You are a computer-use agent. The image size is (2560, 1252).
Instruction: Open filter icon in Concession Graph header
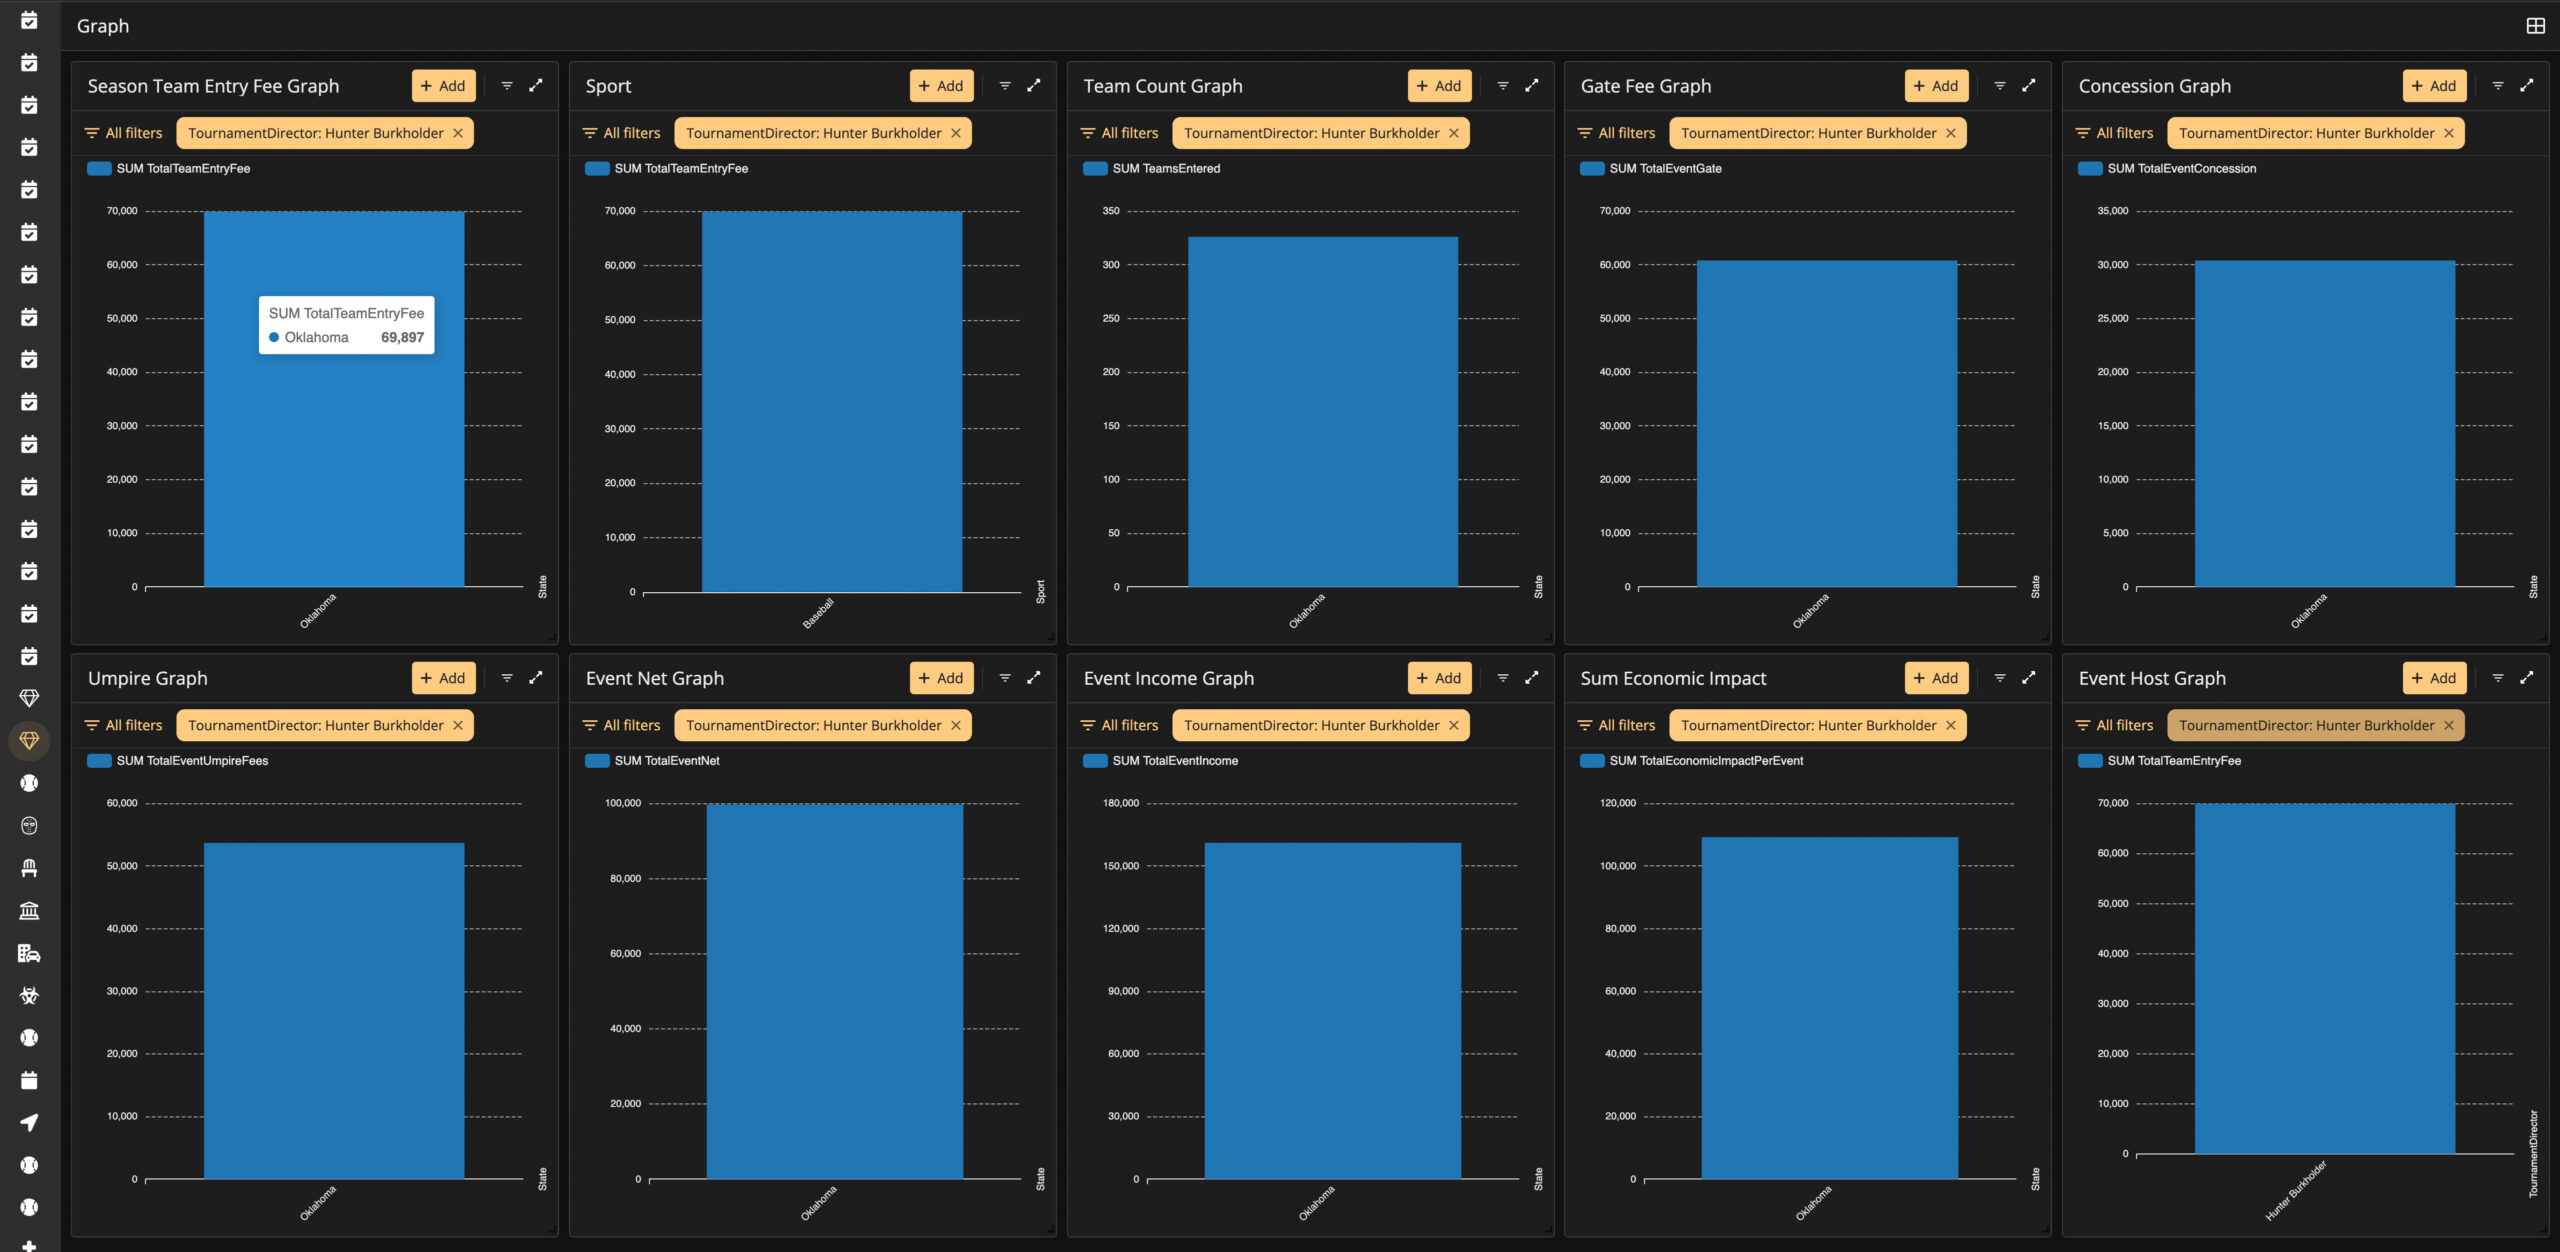coord(2498,86)
